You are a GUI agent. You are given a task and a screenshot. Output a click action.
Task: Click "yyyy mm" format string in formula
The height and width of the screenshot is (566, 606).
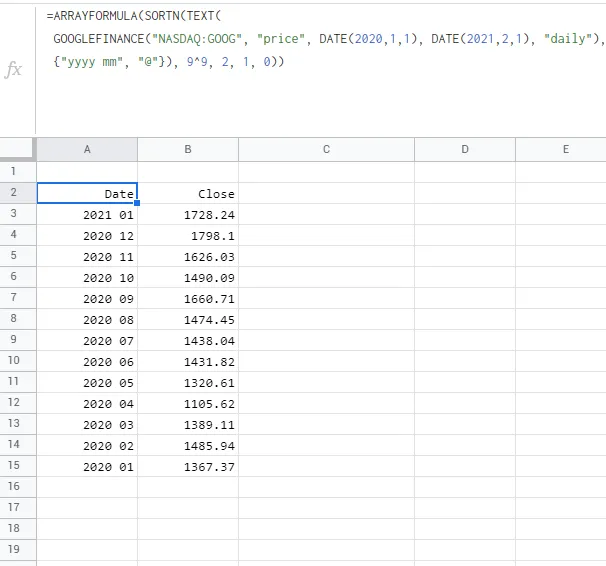pos(91,62)
